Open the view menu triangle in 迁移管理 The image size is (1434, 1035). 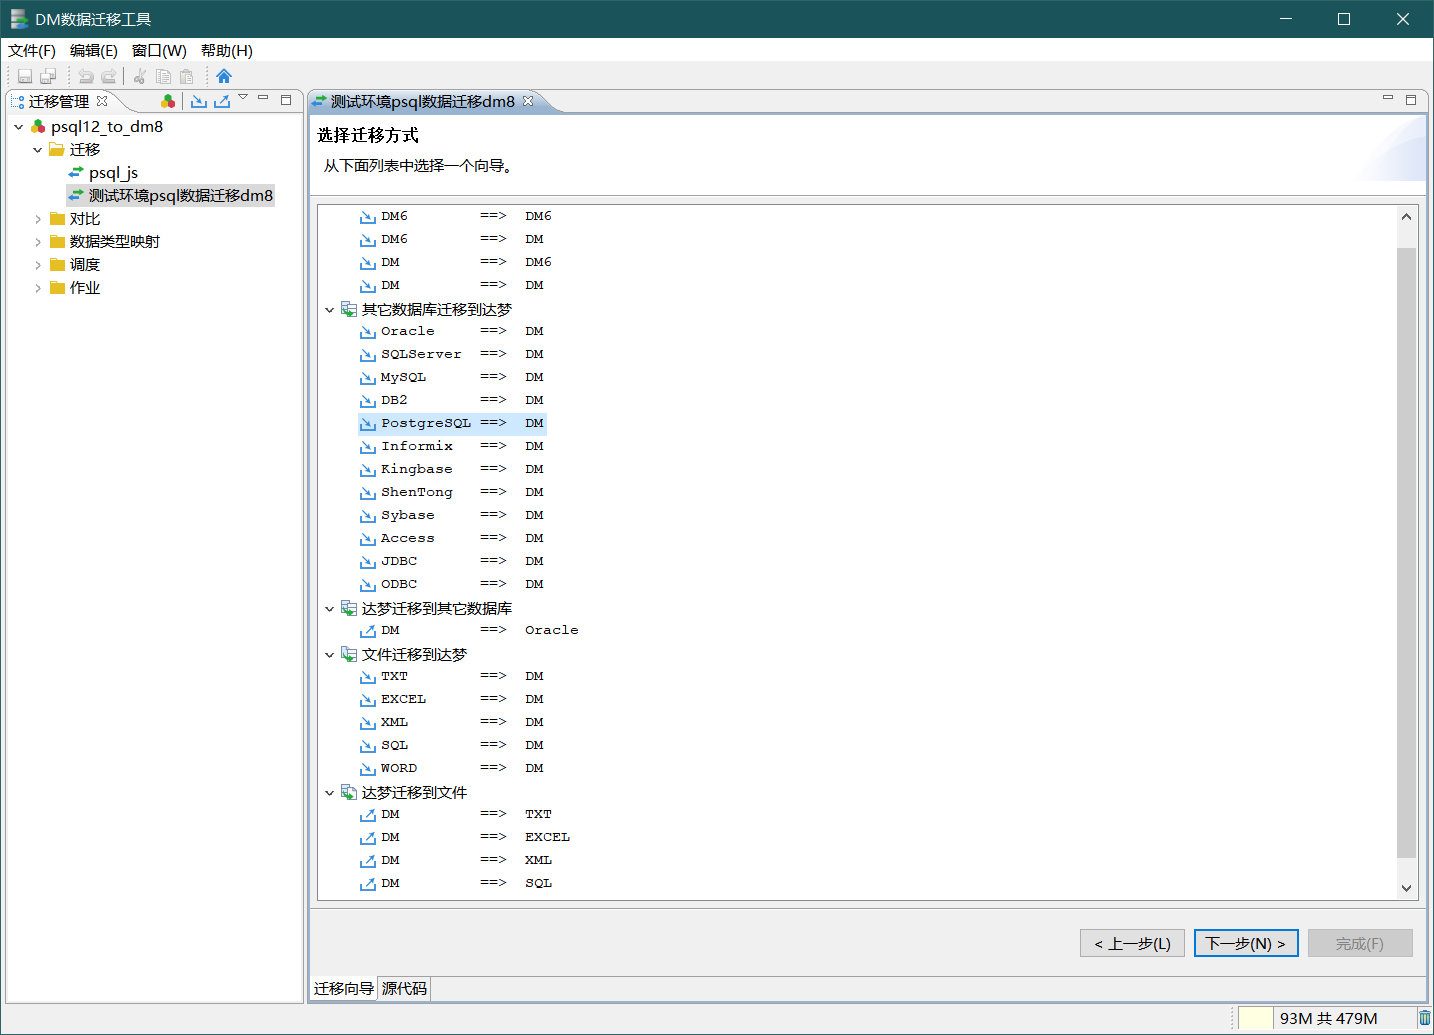[x=243, y=98]
